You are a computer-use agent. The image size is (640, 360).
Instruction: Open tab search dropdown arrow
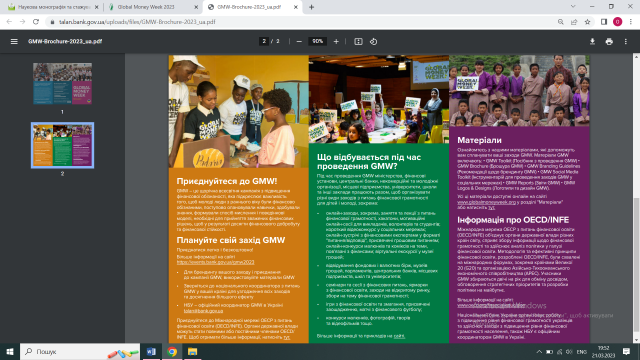tap(573, 7)
